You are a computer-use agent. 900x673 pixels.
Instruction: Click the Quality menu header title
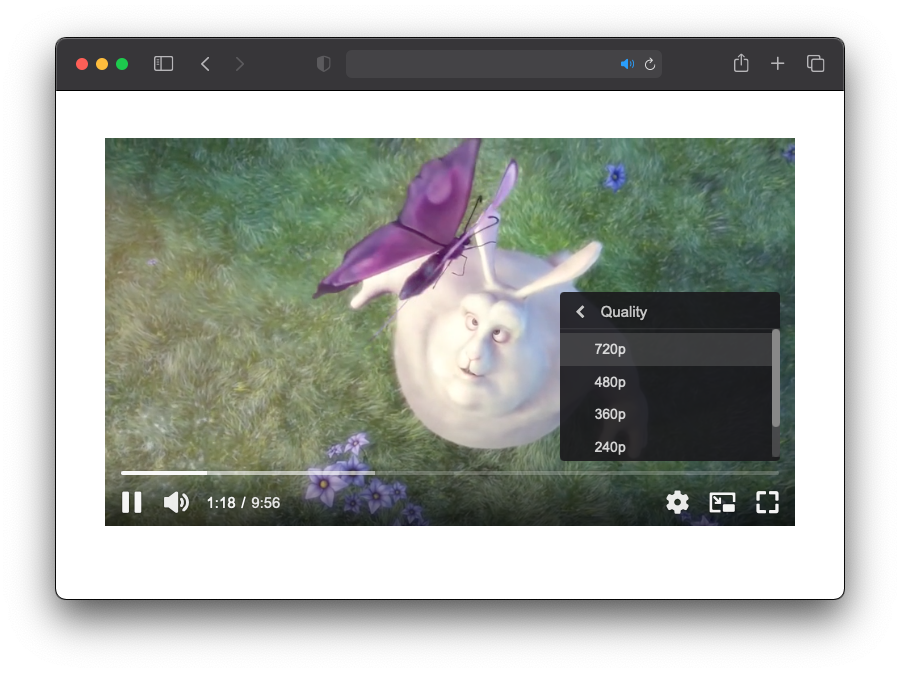coord(623,312)
